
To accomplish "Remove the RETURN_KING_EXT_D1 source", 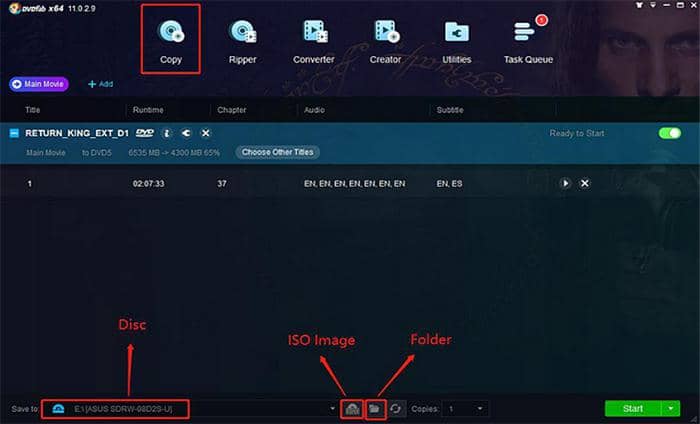I will click(x=205, y=133).
